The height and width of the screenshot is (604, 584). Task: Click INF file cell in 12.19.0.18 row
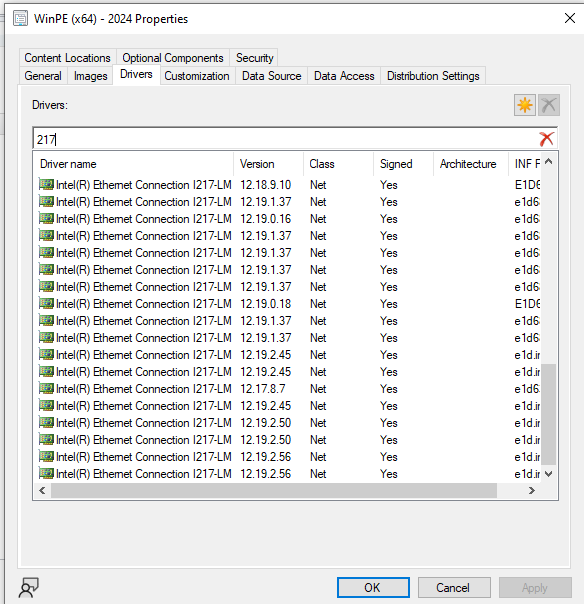527,304
